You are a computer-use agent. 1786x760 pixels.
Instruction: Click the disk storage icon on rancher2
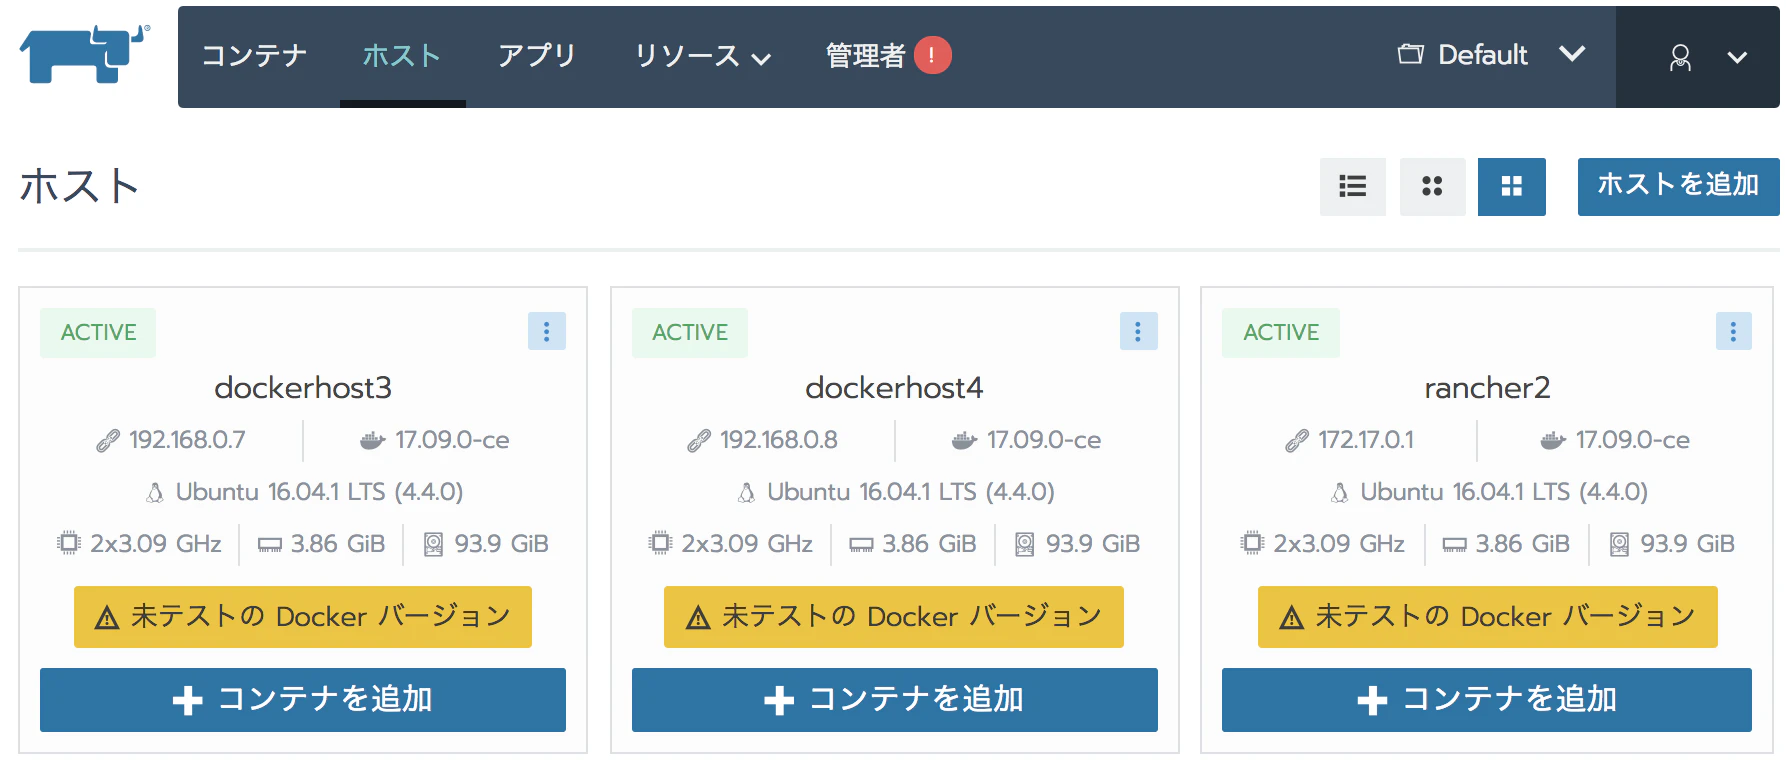coord(1619,544)
